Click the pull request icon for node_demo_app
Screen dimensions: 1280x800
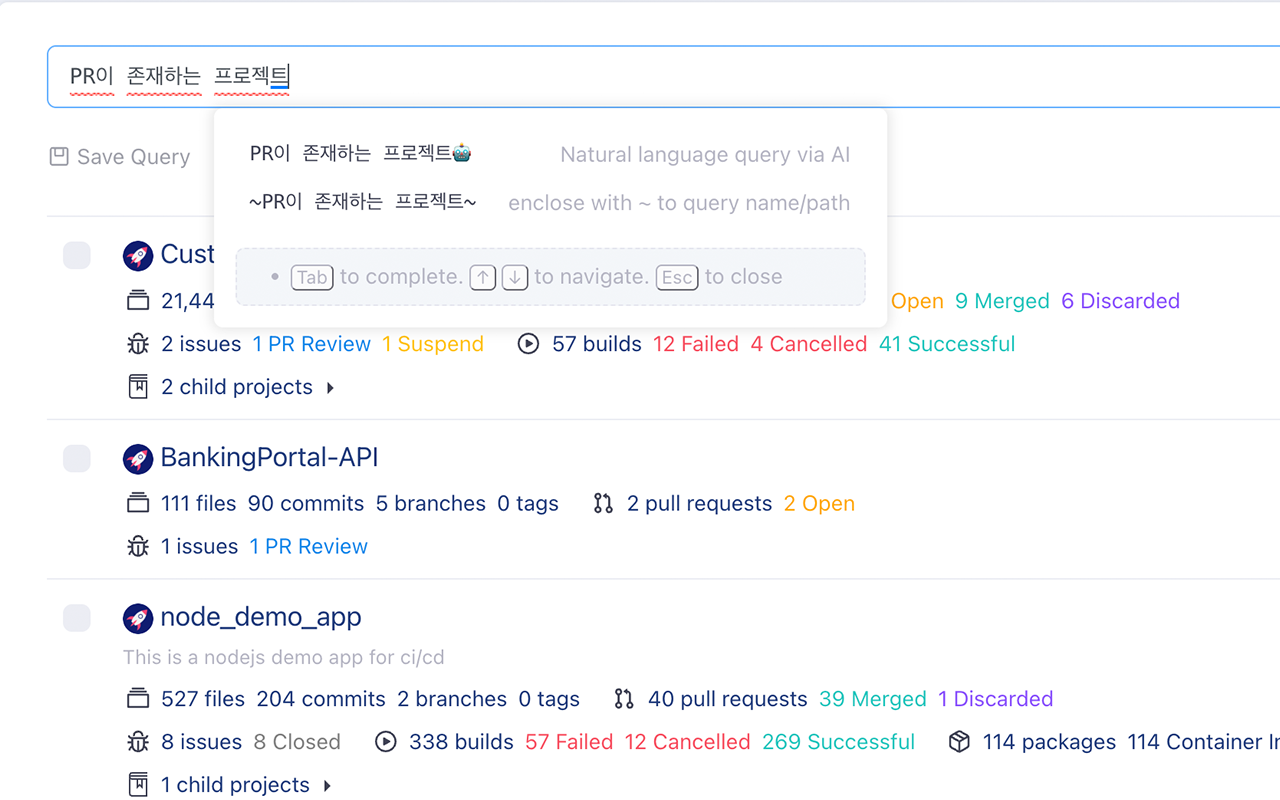pyautogui.click(x=624, y=699)
